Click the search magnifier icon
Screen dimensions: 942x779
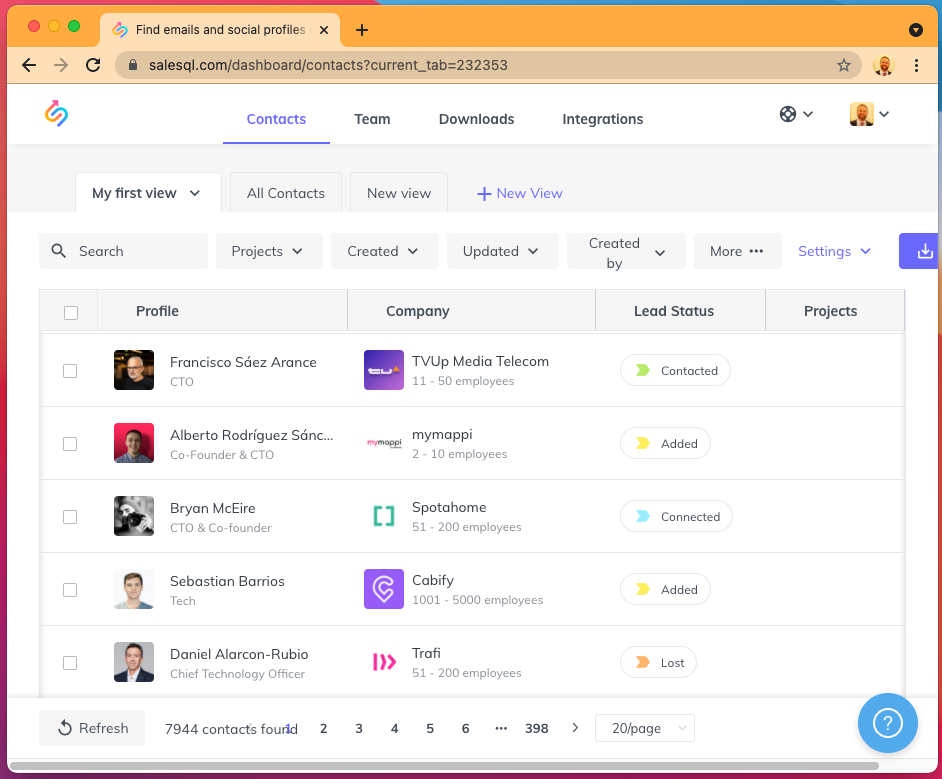coord(58,251)
